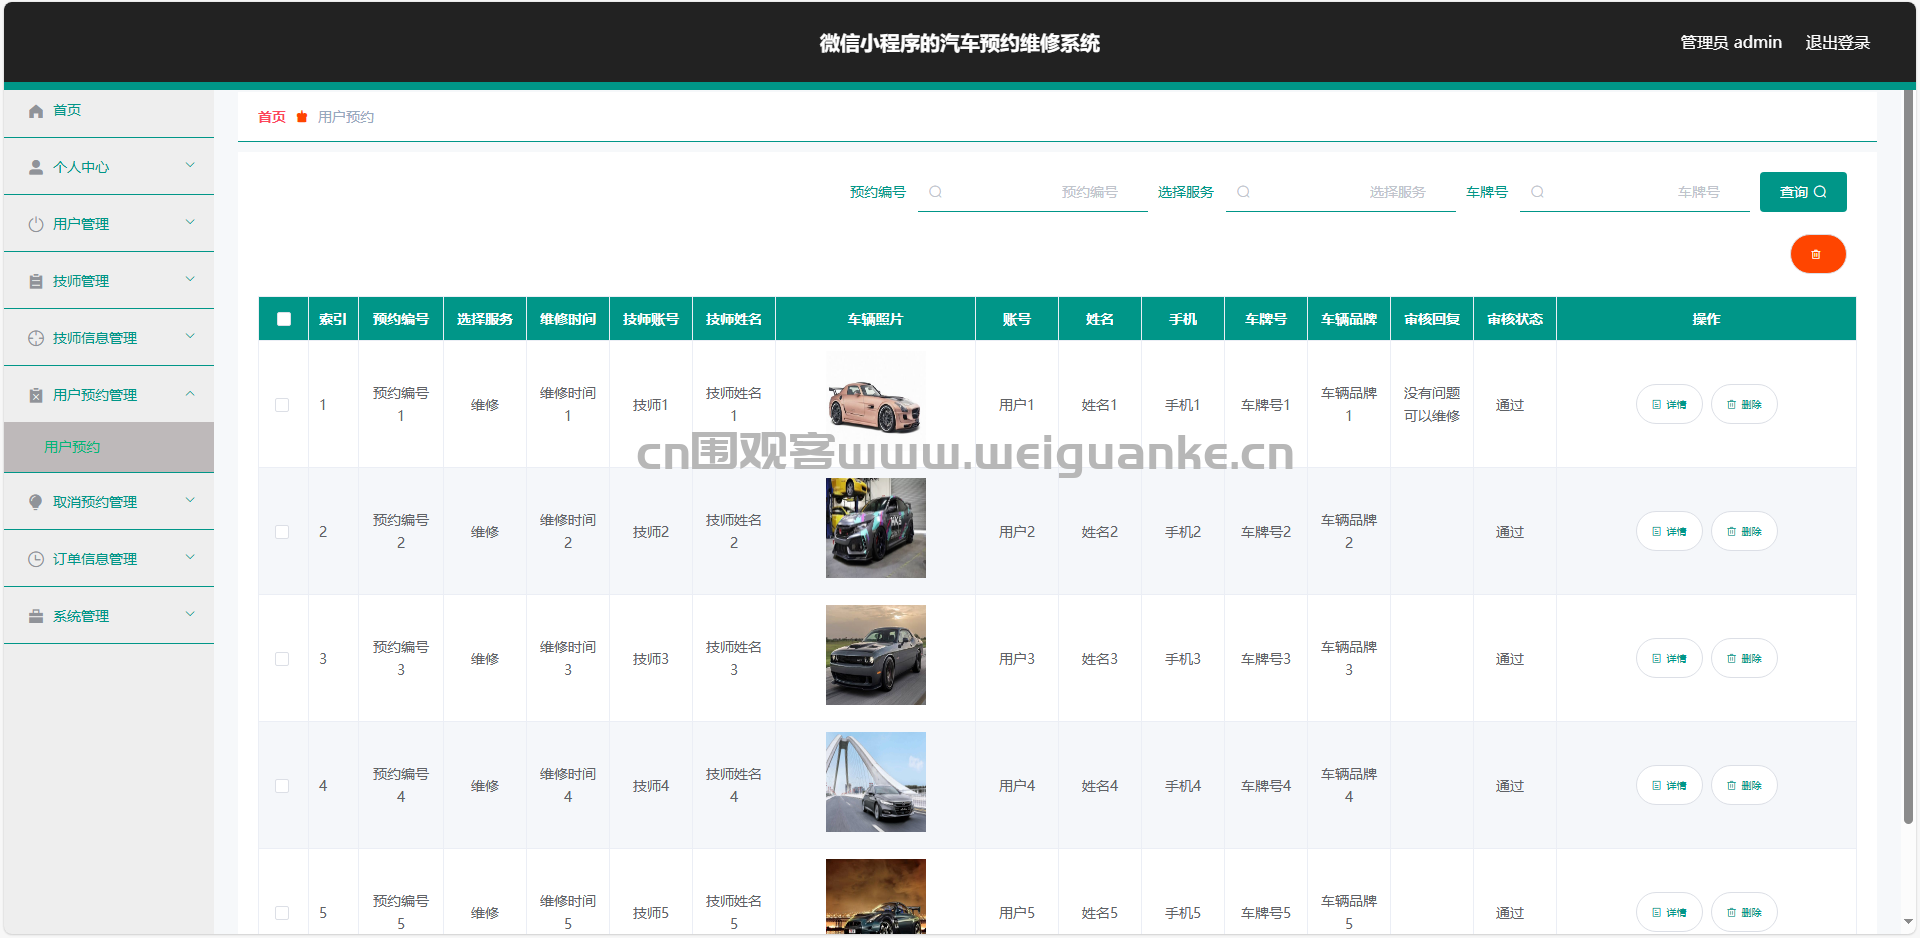Click 删除 for row 预约编号2
Screen dimensions: 1920x938
(1744, 532)
